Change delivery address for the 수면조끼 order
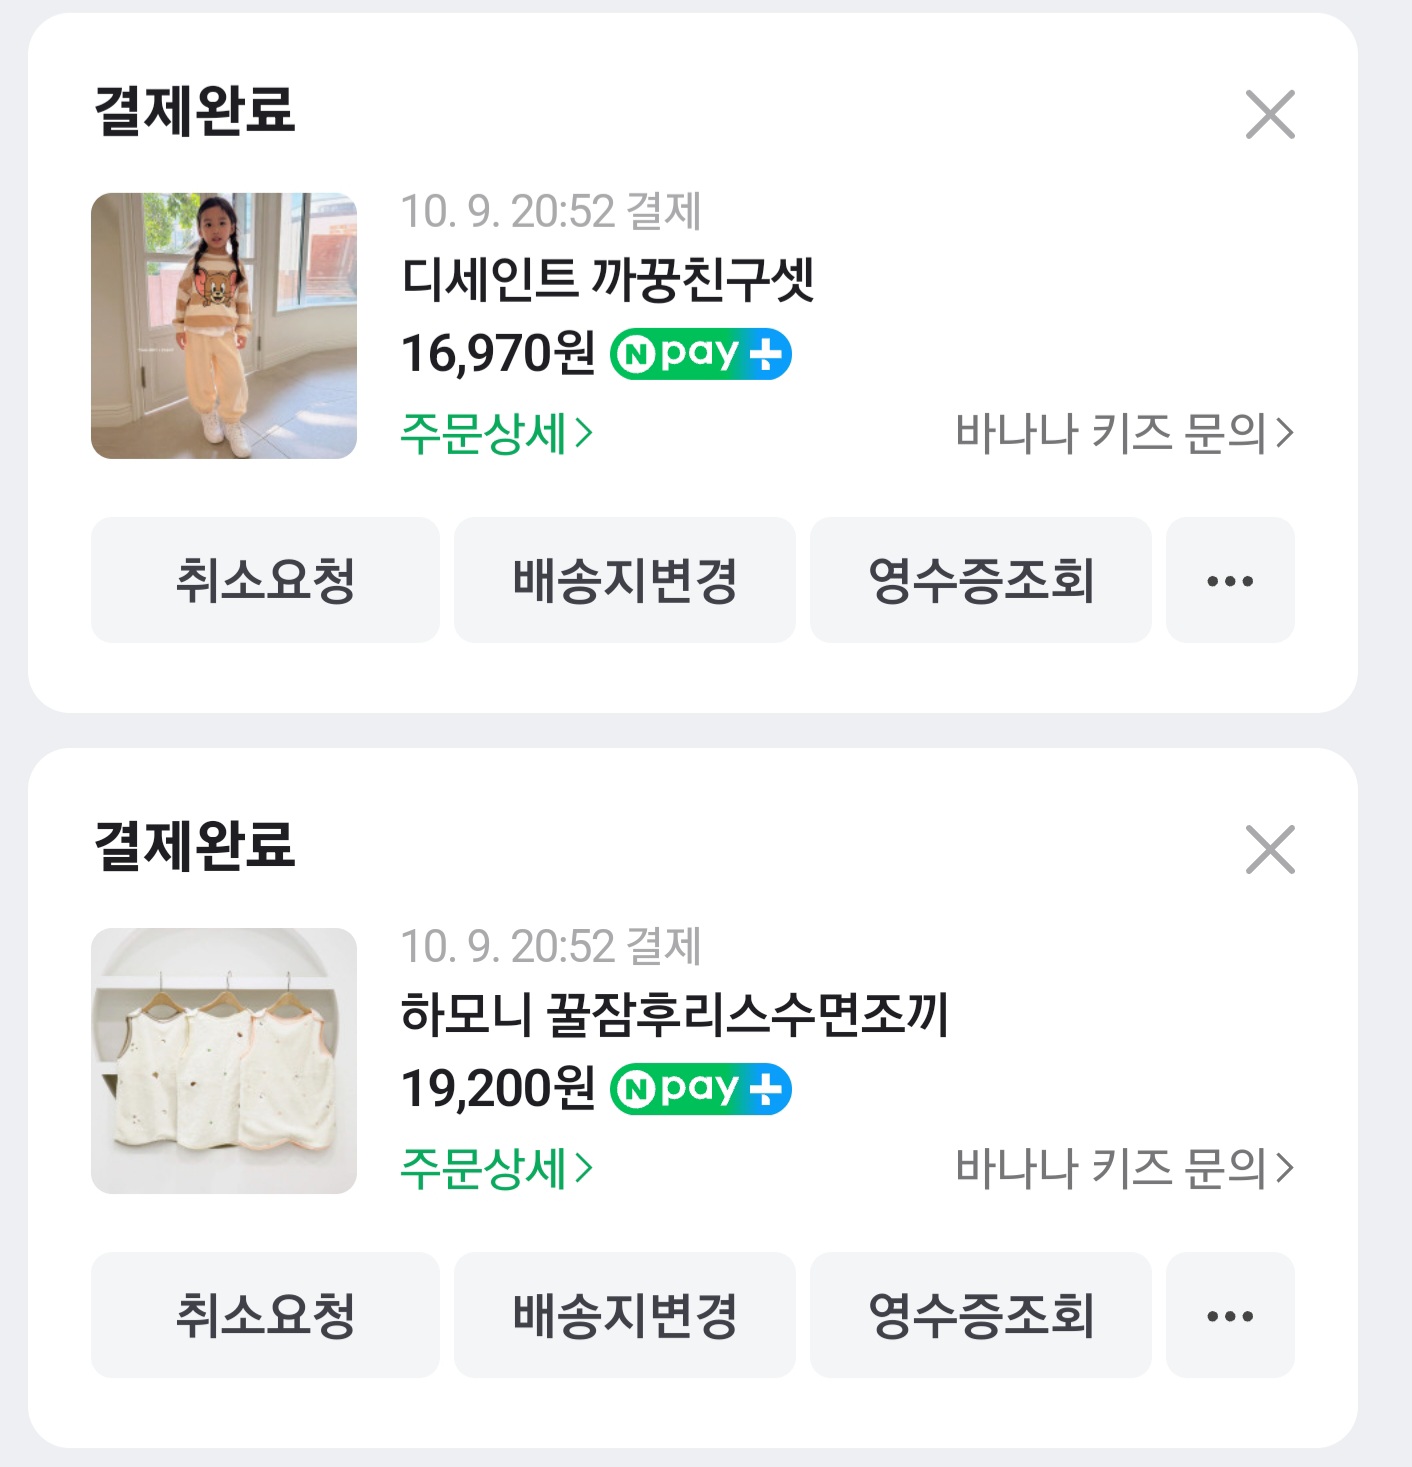The image size is (1412, 1467). [x=625, y=1315]
